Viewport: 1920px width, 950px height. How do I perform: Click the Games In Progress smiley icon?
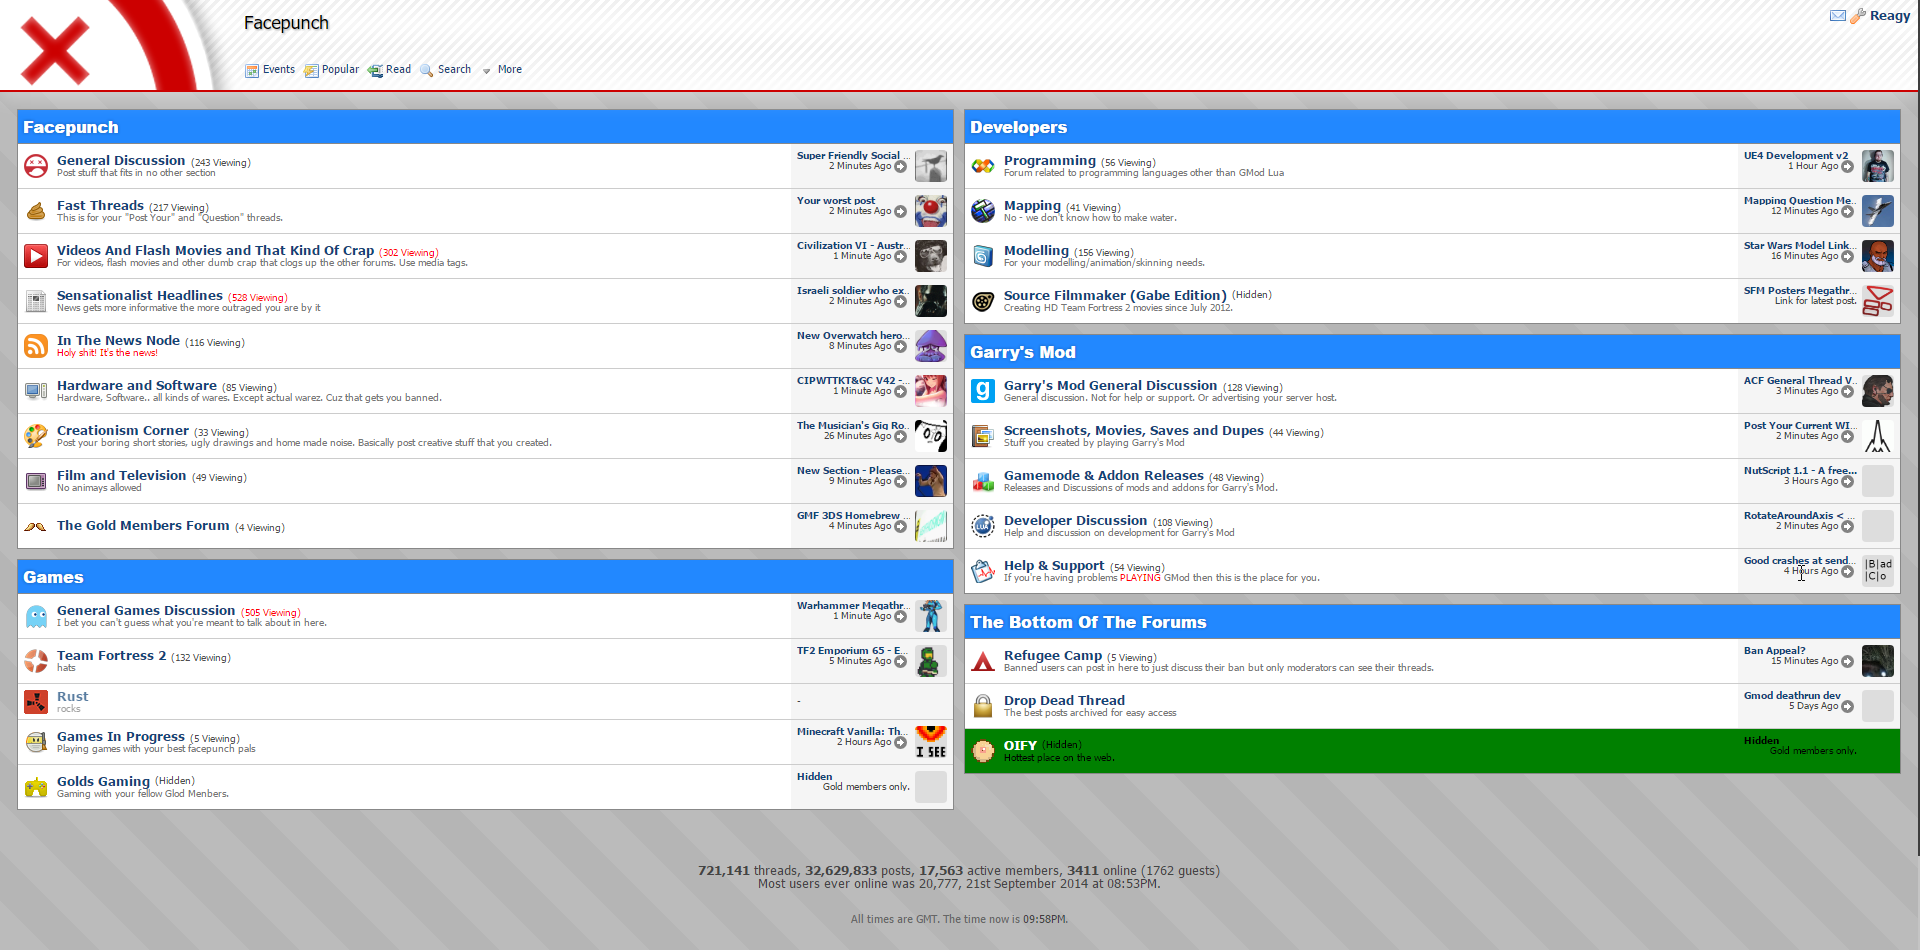36,742
